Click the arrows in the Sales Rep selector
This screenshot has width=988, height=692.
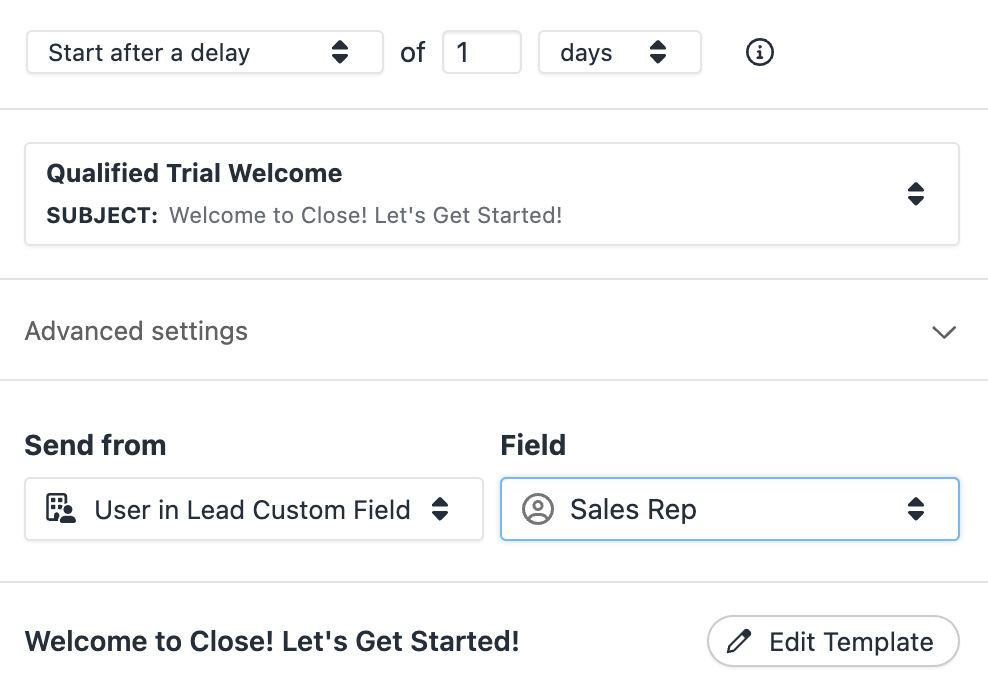[917, 509]
